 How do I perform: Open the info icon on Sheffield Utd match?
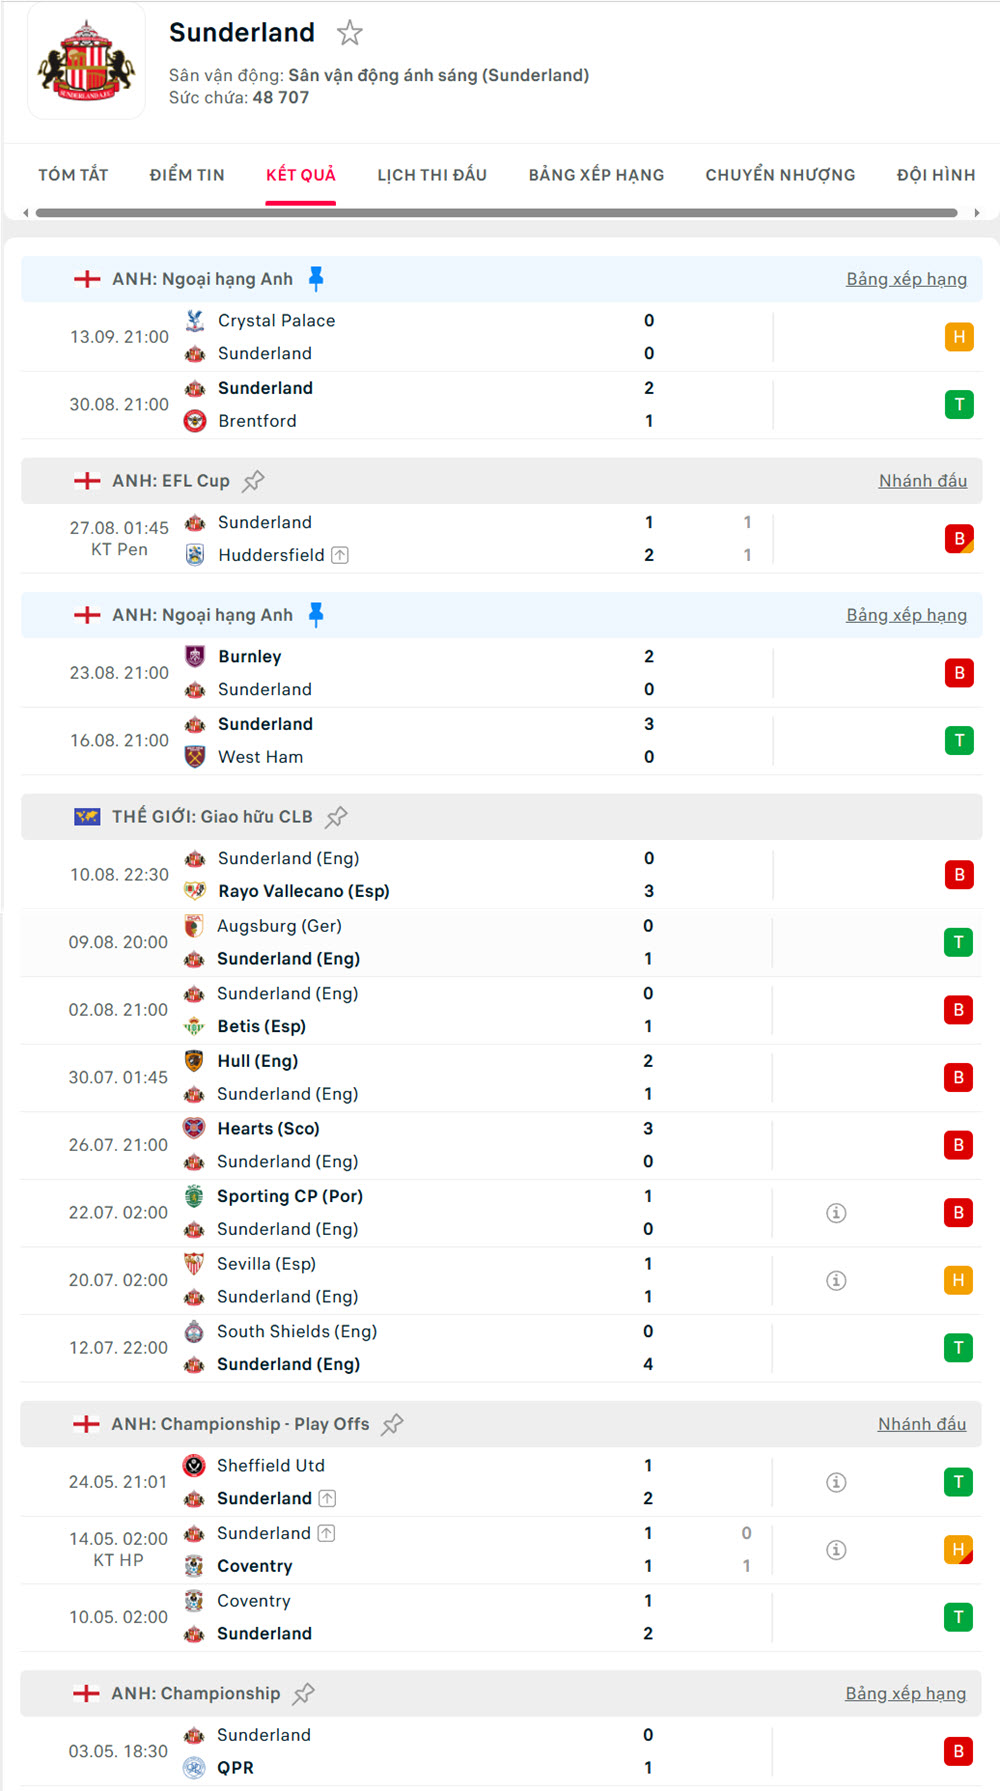coord(836,1482)
